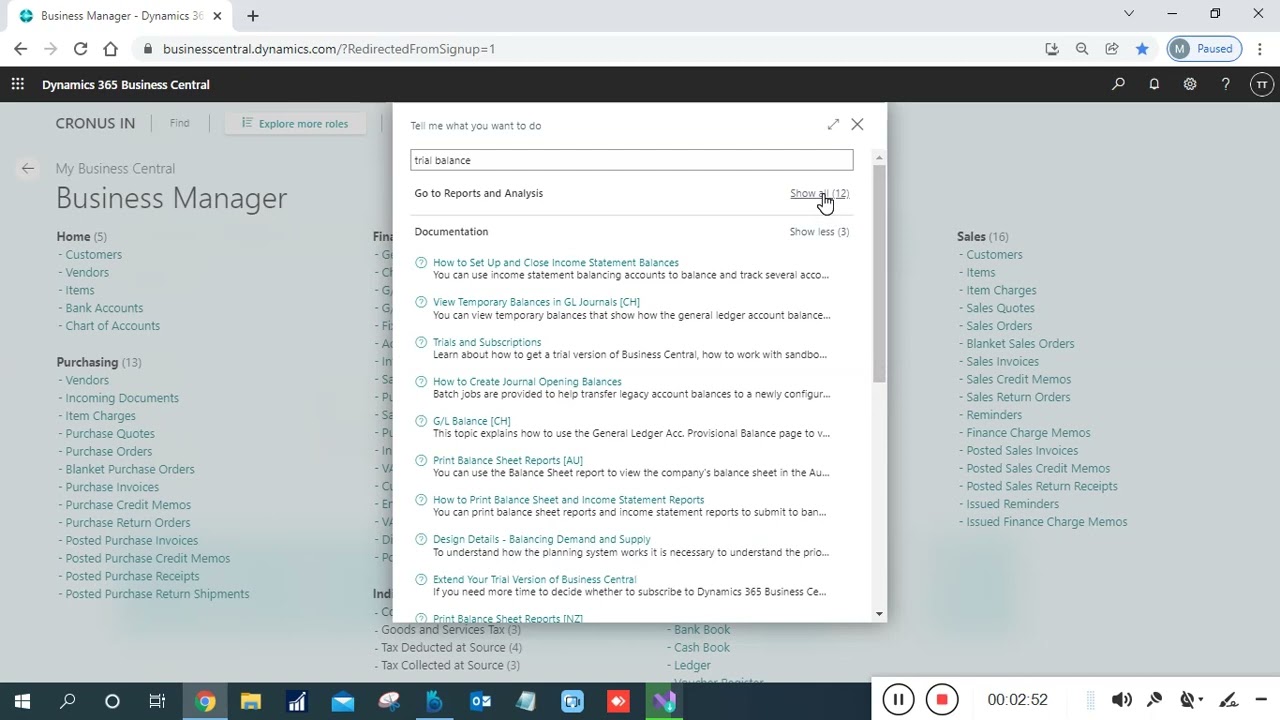Open Mail app from taskbar
Screen dimensions: 1280x720
[343, 702]
